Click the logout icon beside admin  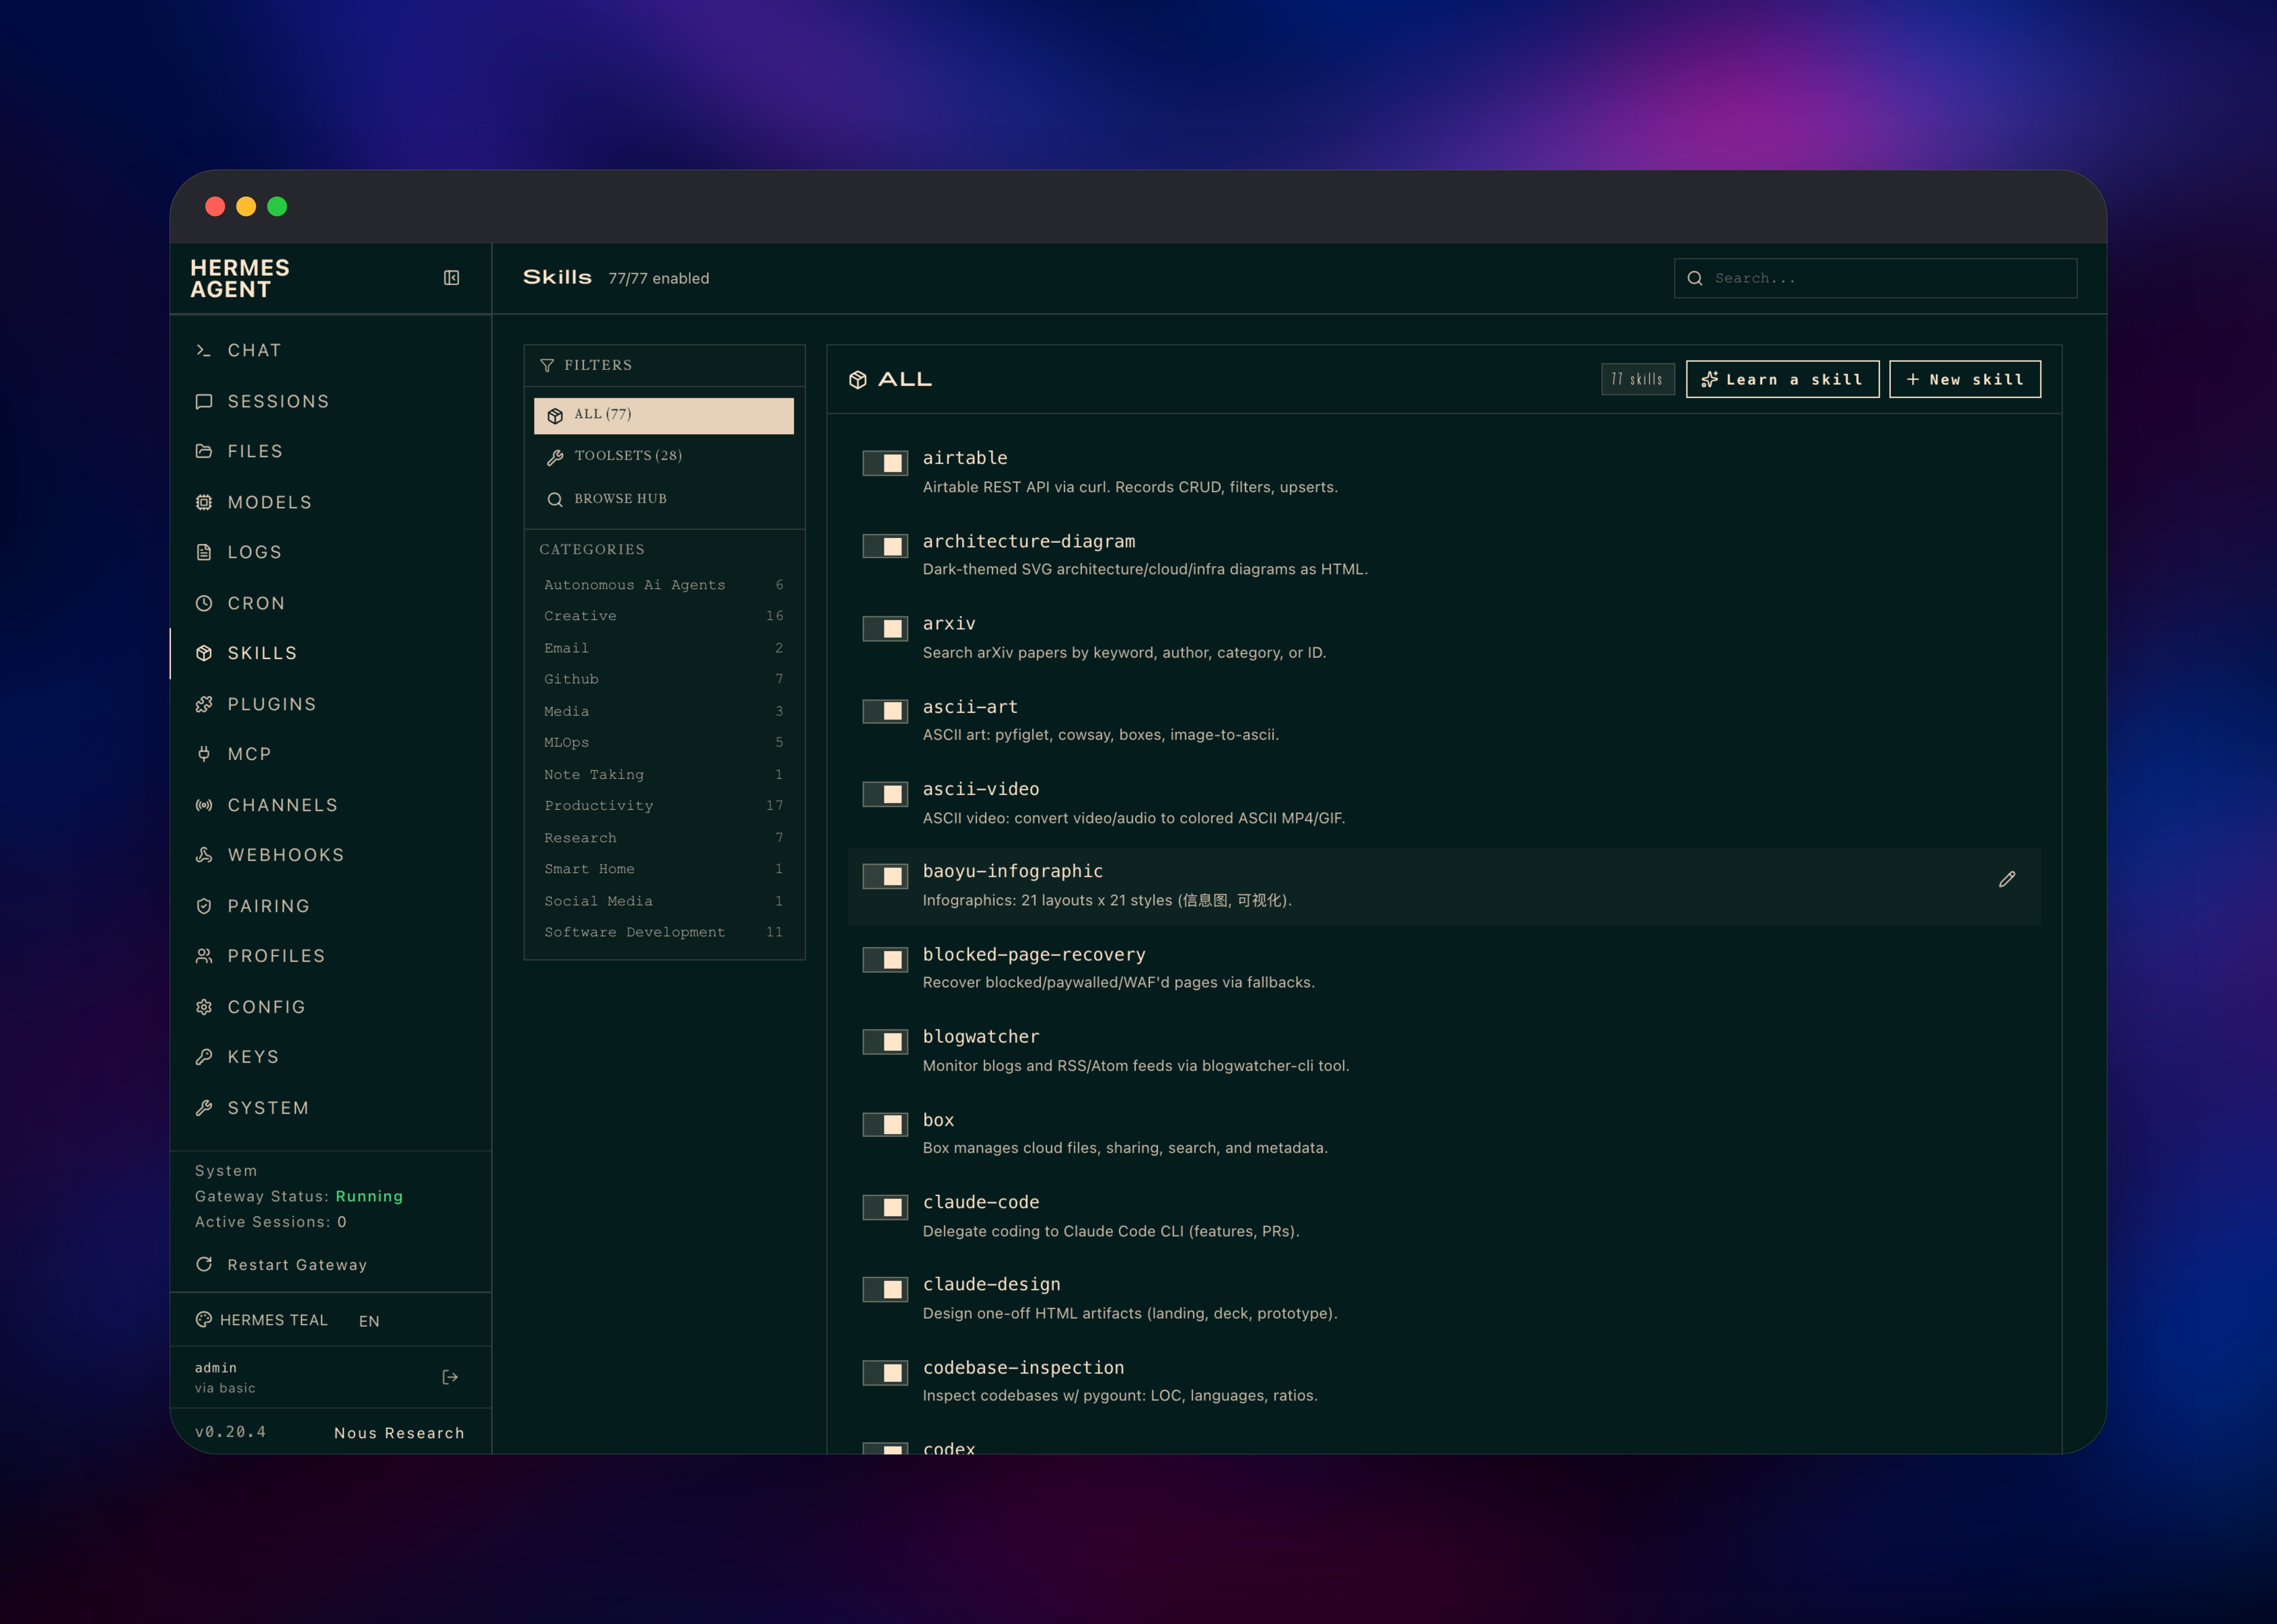(x=450, y=1377)
